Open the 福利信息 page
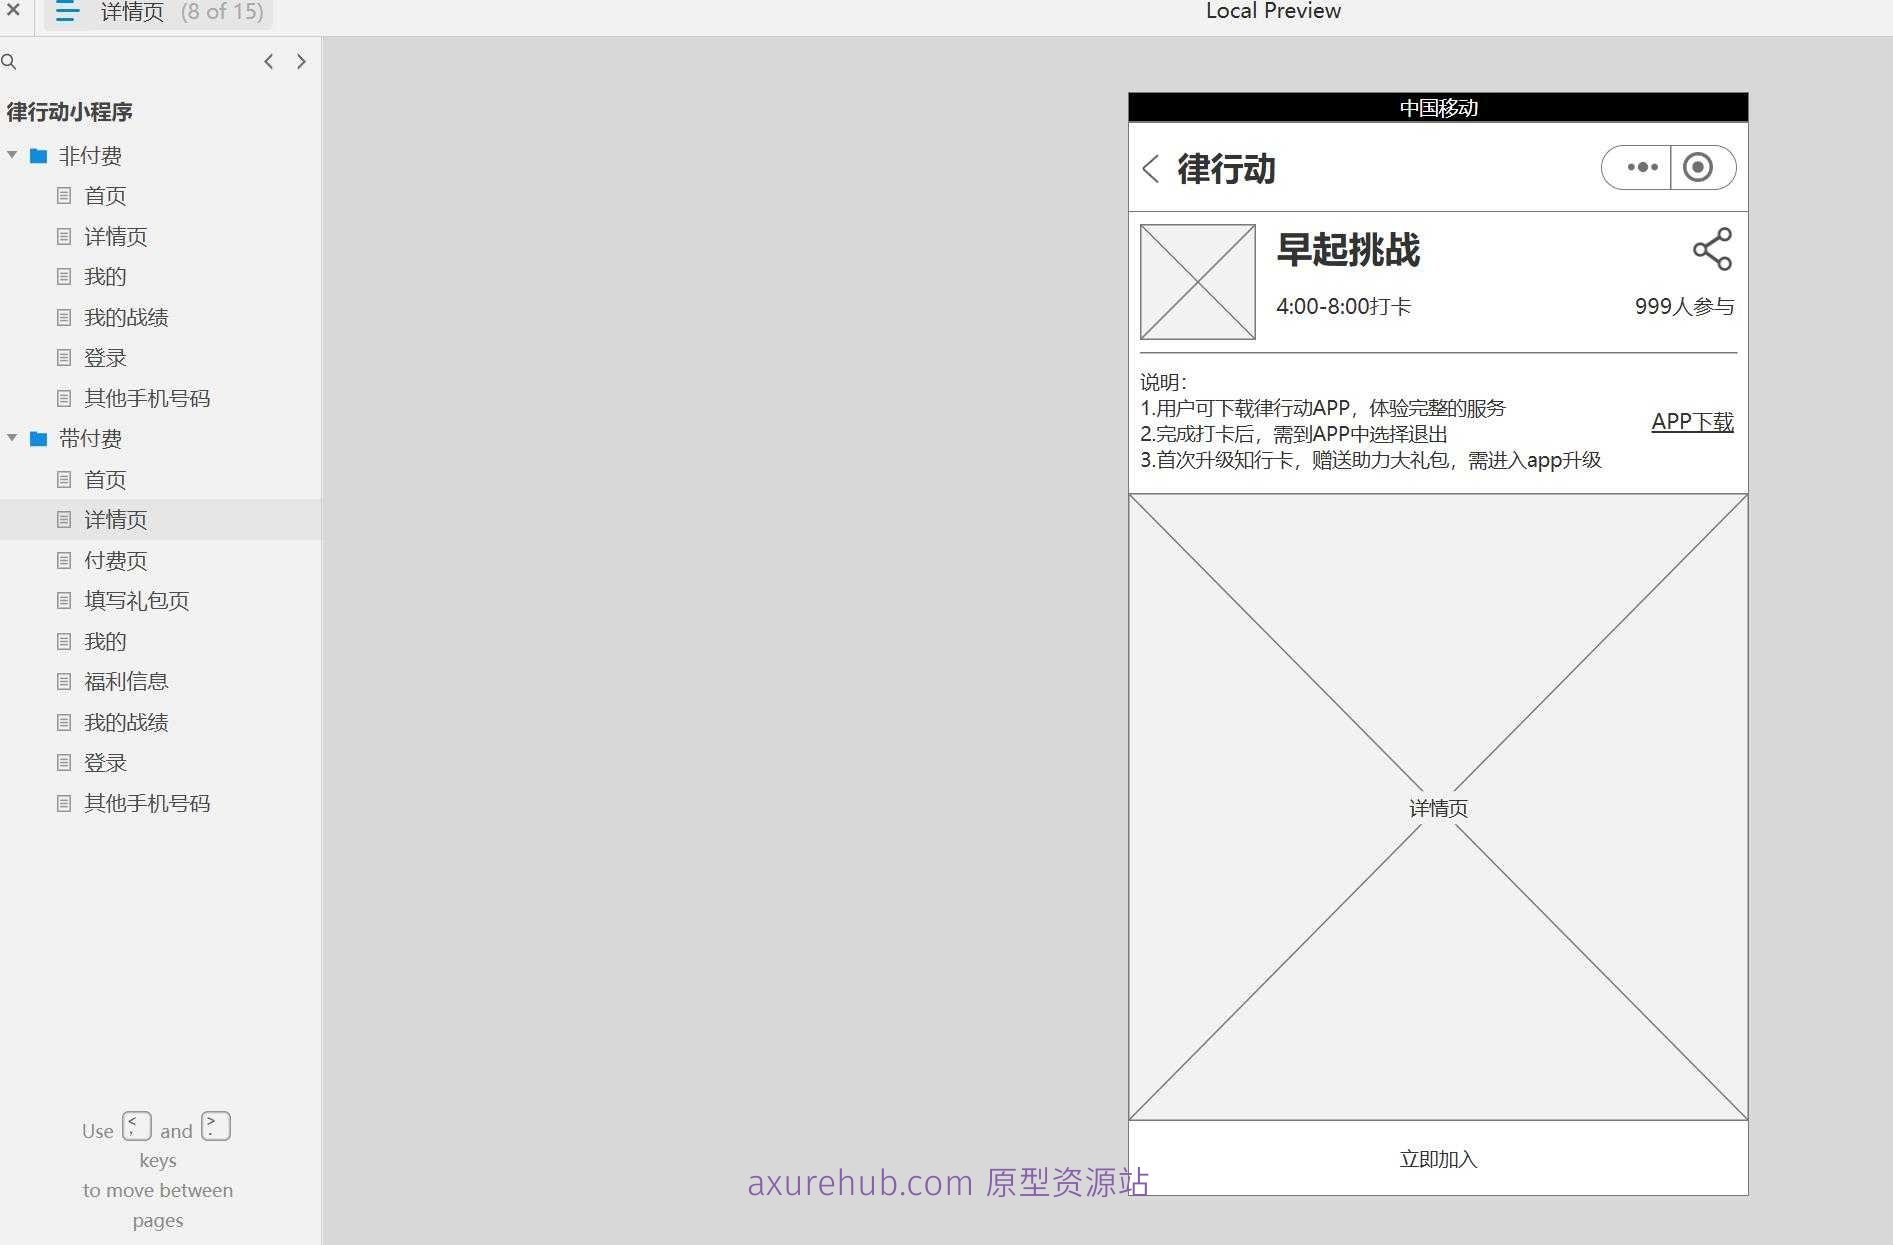The image size is (1893, 1245). click(126, 682)
